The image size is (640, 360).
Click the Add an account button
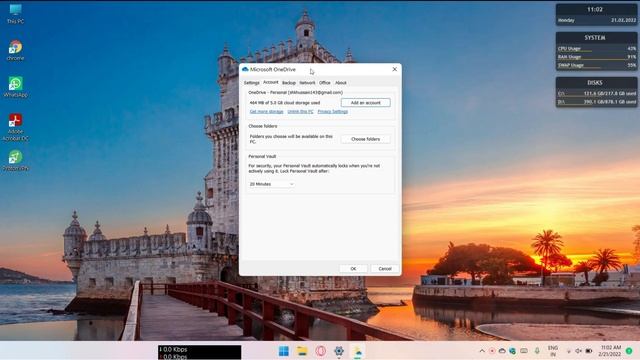click(x=365, y=102)
